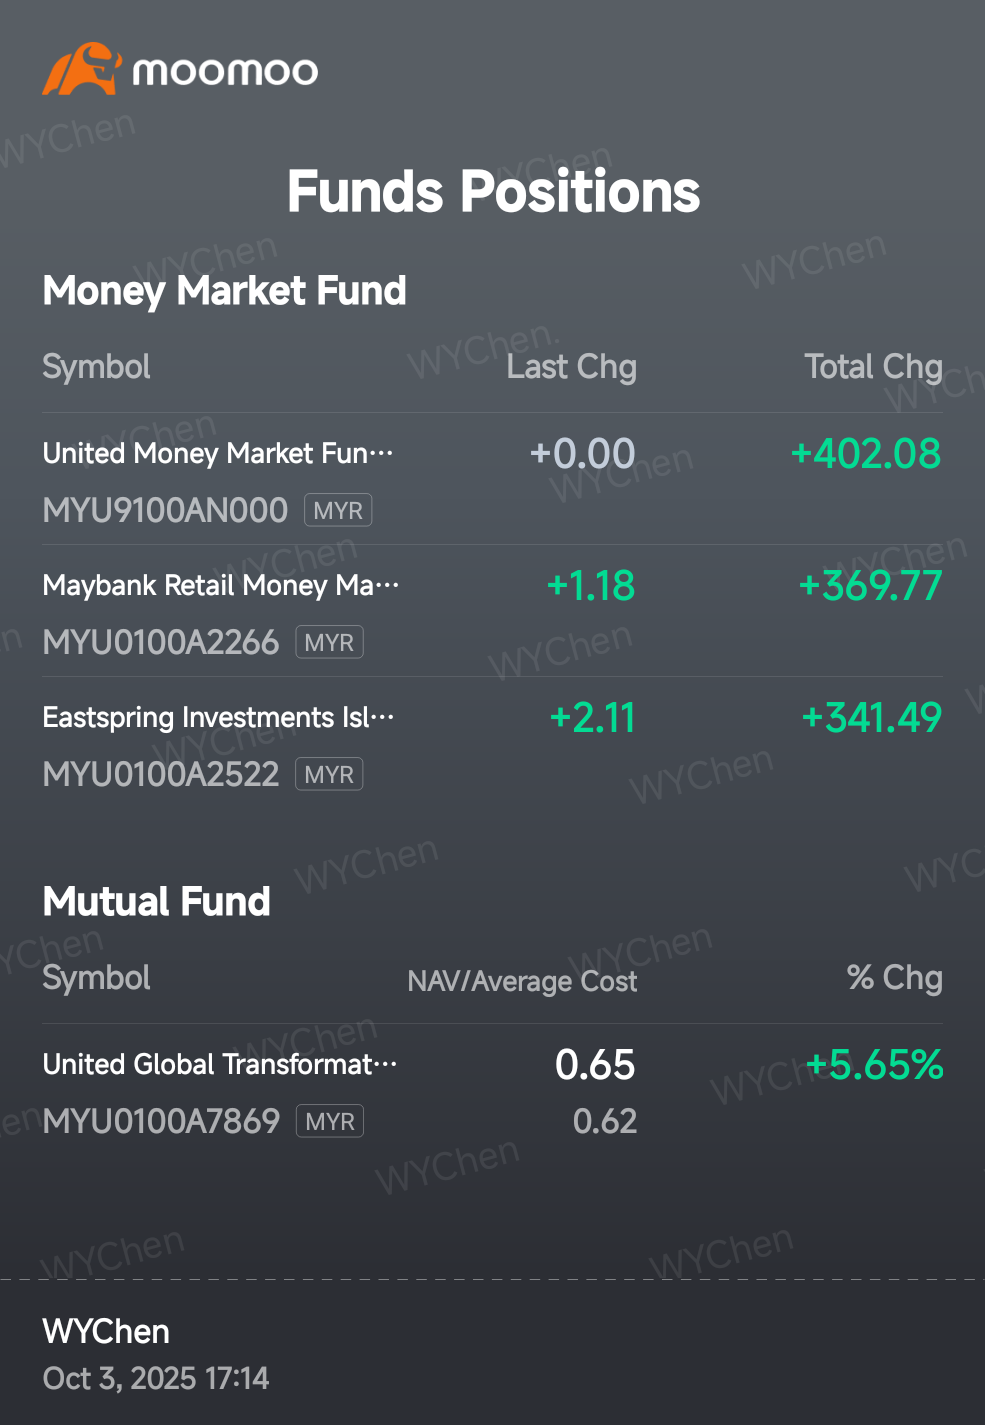Click the MYR badge beside MYU0100A2266

[329, 643]
